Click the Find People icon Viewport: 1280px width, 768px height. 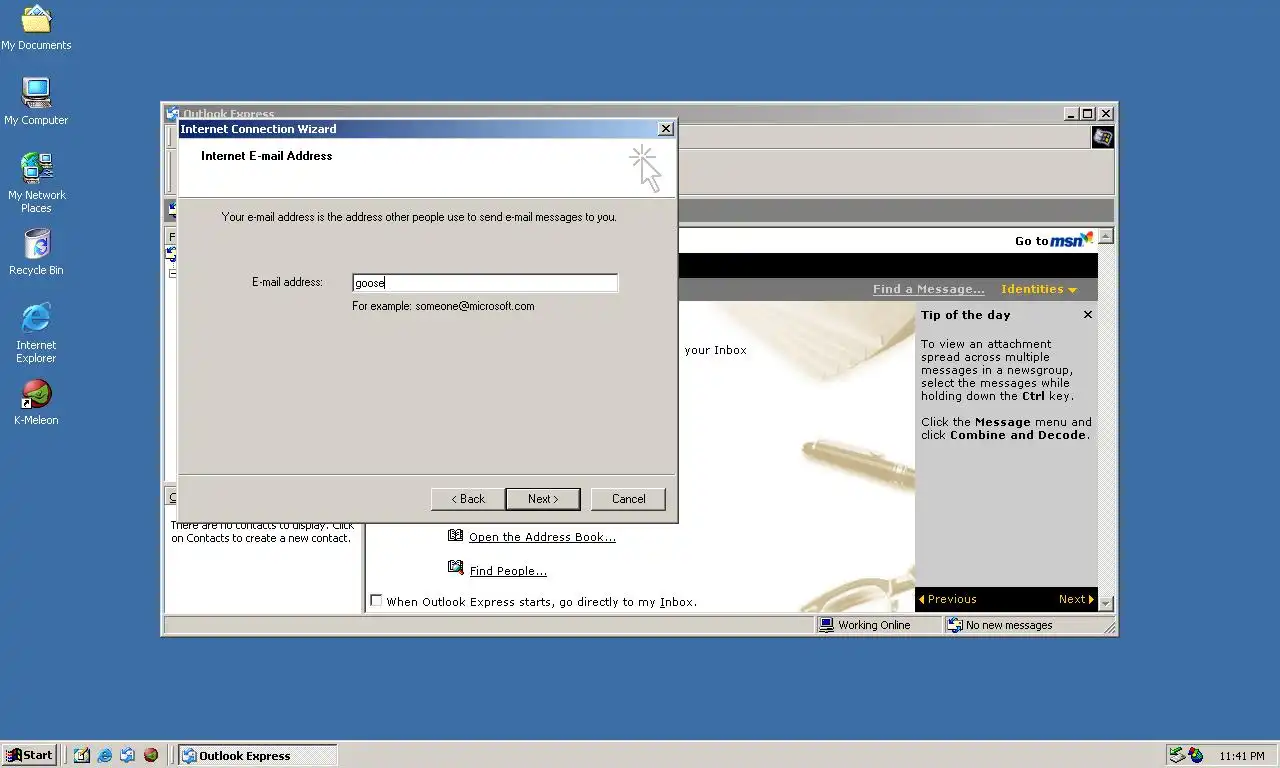point(456,569)
